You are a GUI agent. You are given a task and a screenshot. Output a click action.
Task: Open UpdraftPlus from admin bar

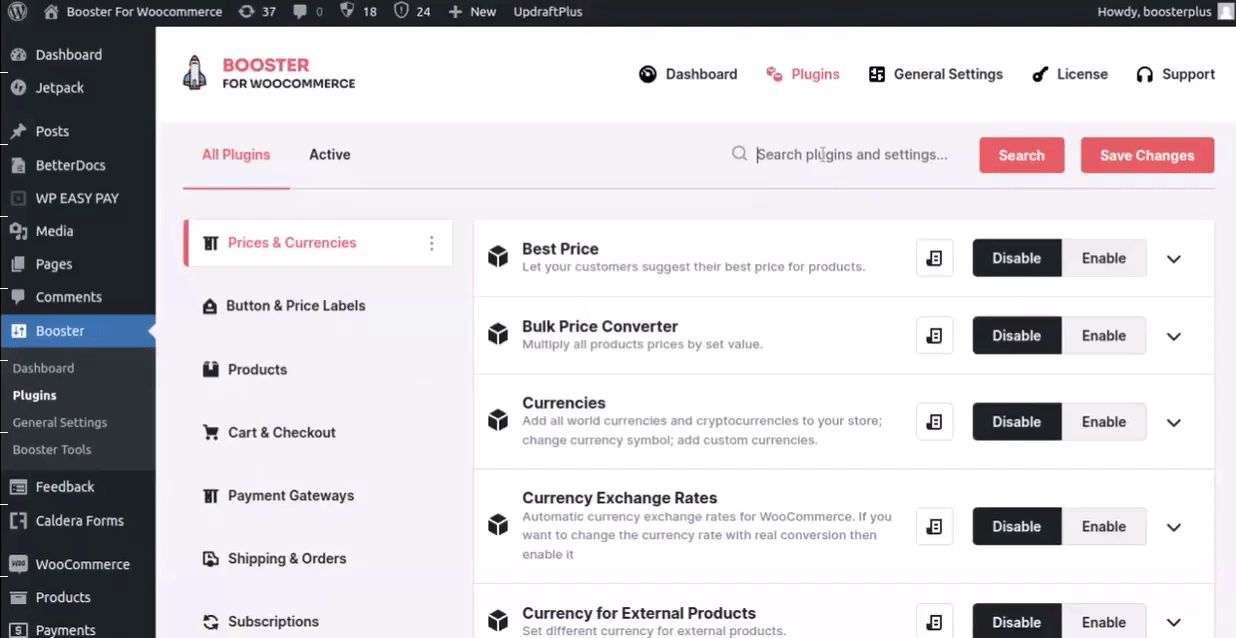click(x=547, y=12)
